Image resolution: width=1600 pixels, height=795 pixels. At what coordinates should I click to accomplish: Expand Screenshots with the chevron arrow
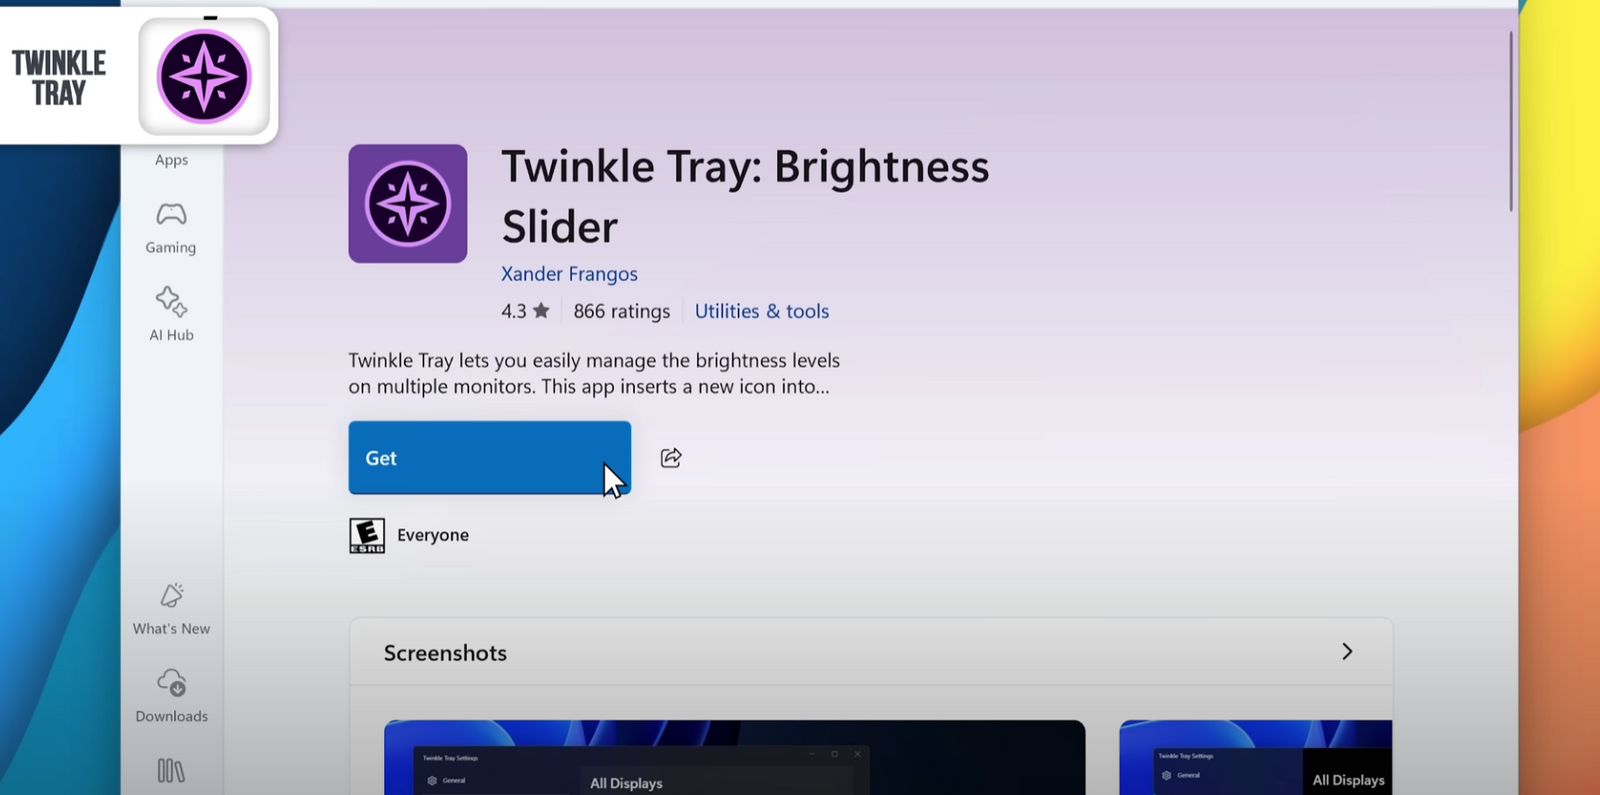(x=1346, y=652)
